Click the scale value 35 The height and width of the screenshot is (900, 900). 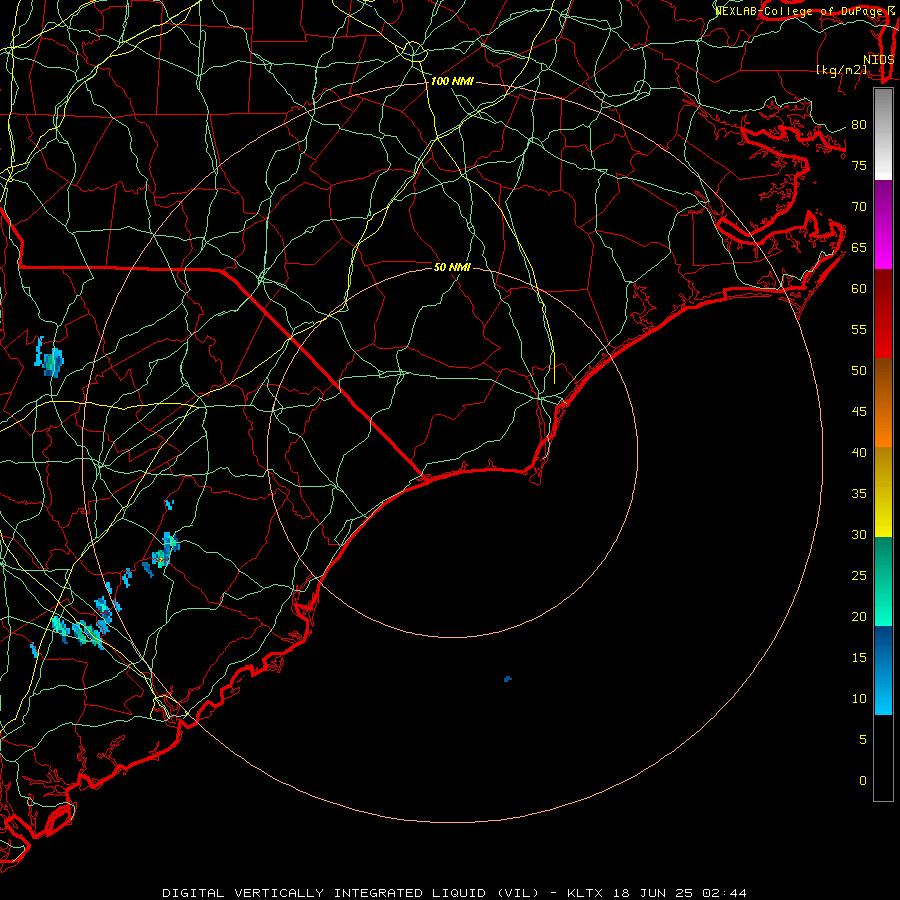pyautogui.click(x=859, y=494)
